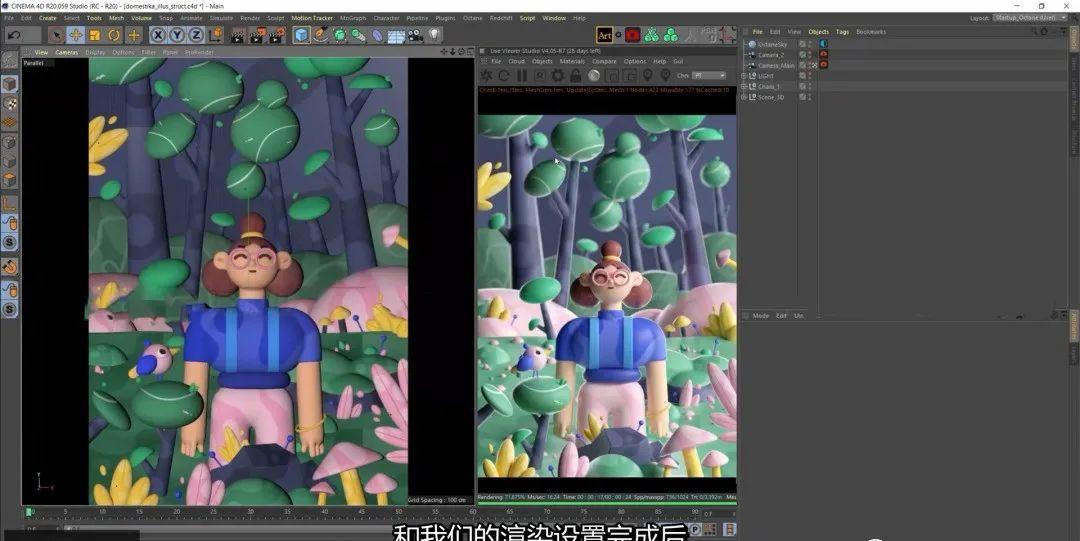The image size is (1080, 541).
Task: Open the Spline pen tool
Action: 321,35
